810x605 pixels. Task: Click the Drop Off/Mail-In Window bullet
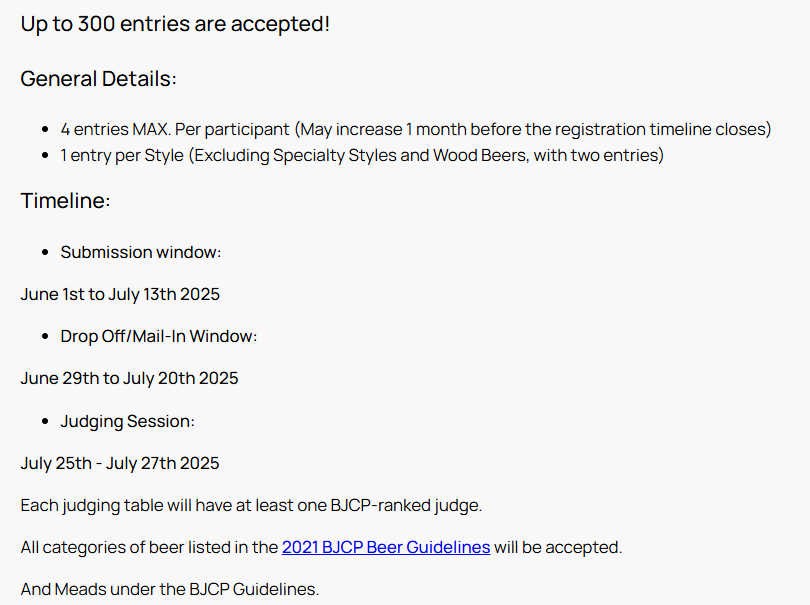pos(159,336)
